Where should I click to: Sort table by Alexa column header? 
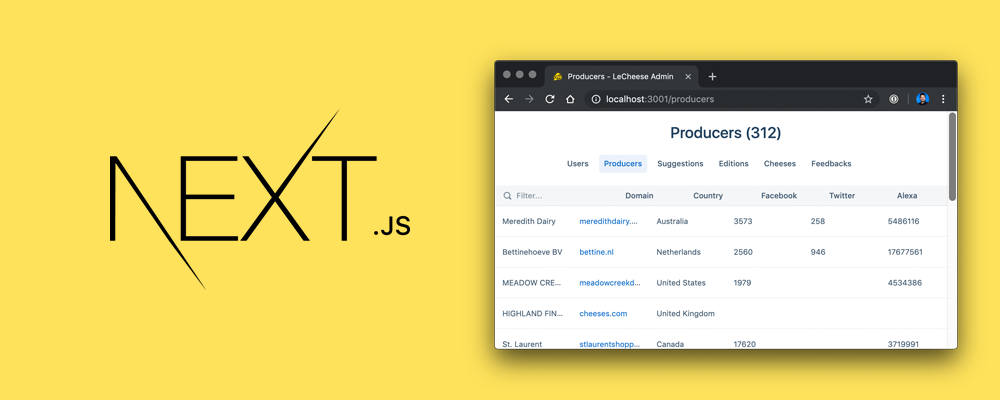[906, 196]
